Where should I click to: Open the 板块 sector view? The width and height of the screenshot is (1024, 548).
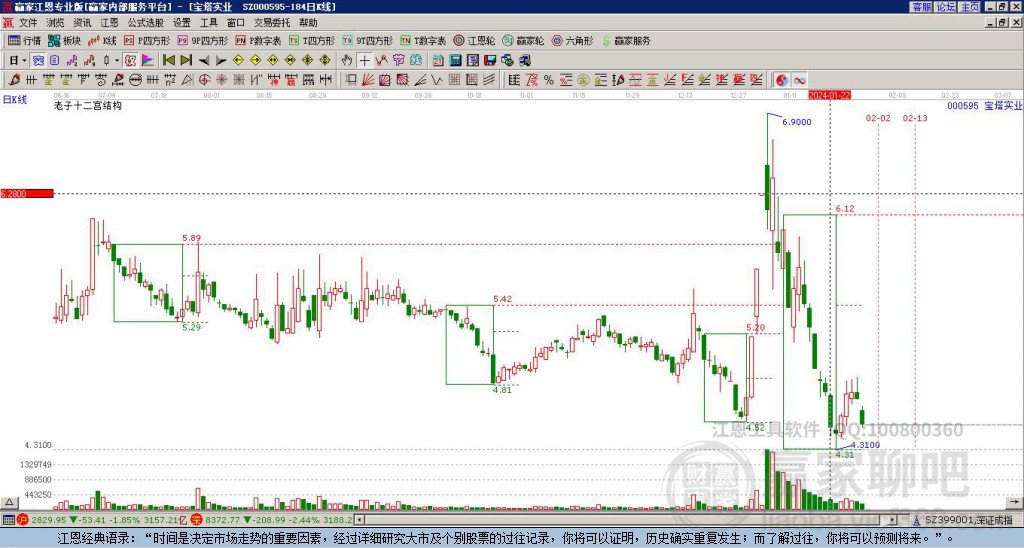pos(65,41)
